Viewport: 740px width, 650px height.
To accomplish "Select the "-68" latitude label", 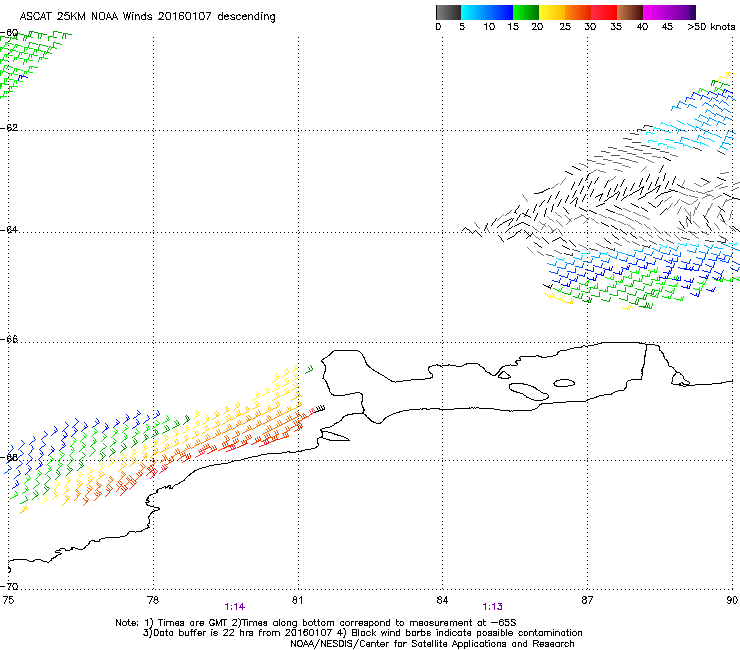I will click(9, 458).
